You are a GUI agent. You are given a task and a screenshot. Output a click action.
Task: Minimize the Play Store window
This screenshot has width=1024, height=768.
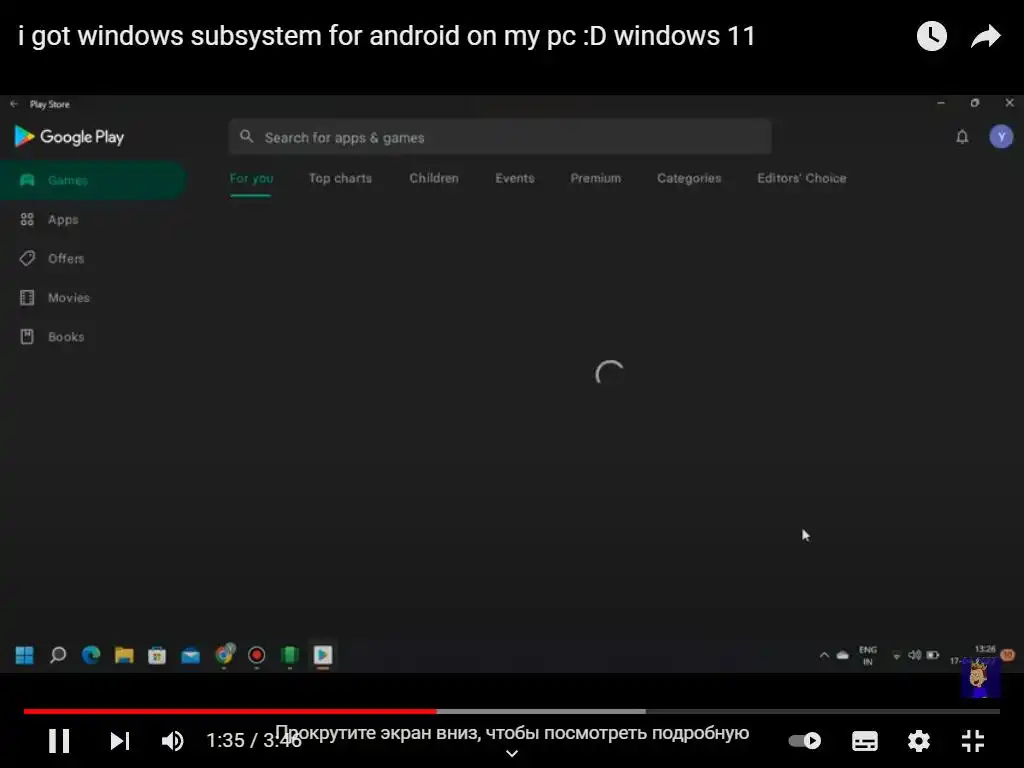click(941, 103)
